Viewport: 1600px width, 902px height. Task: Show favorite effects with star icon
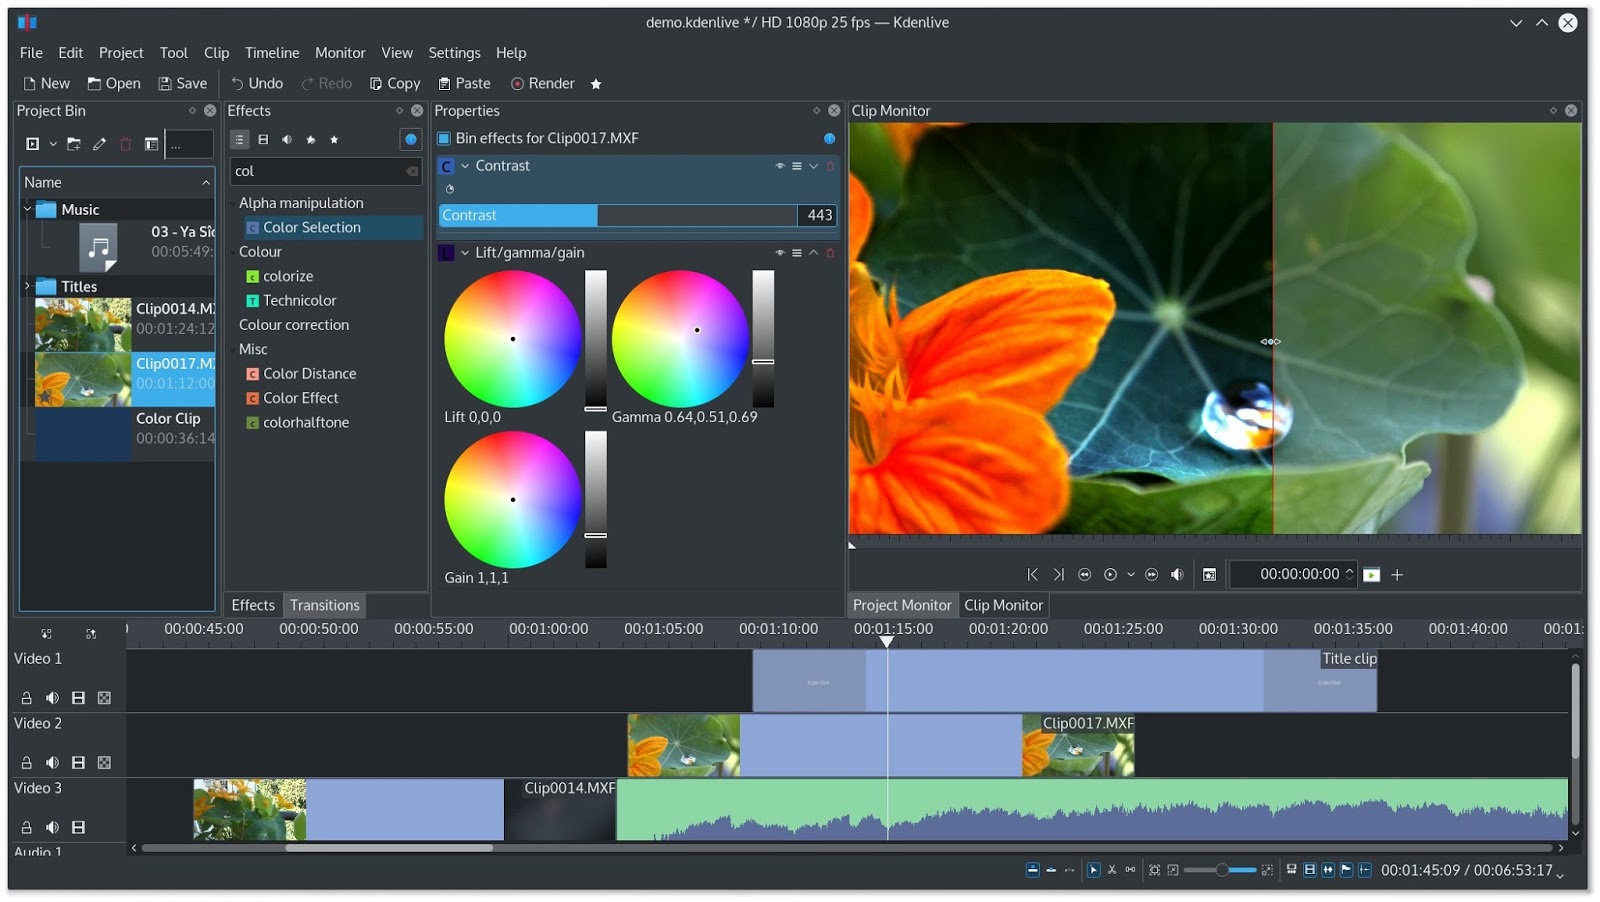point(334,140)
